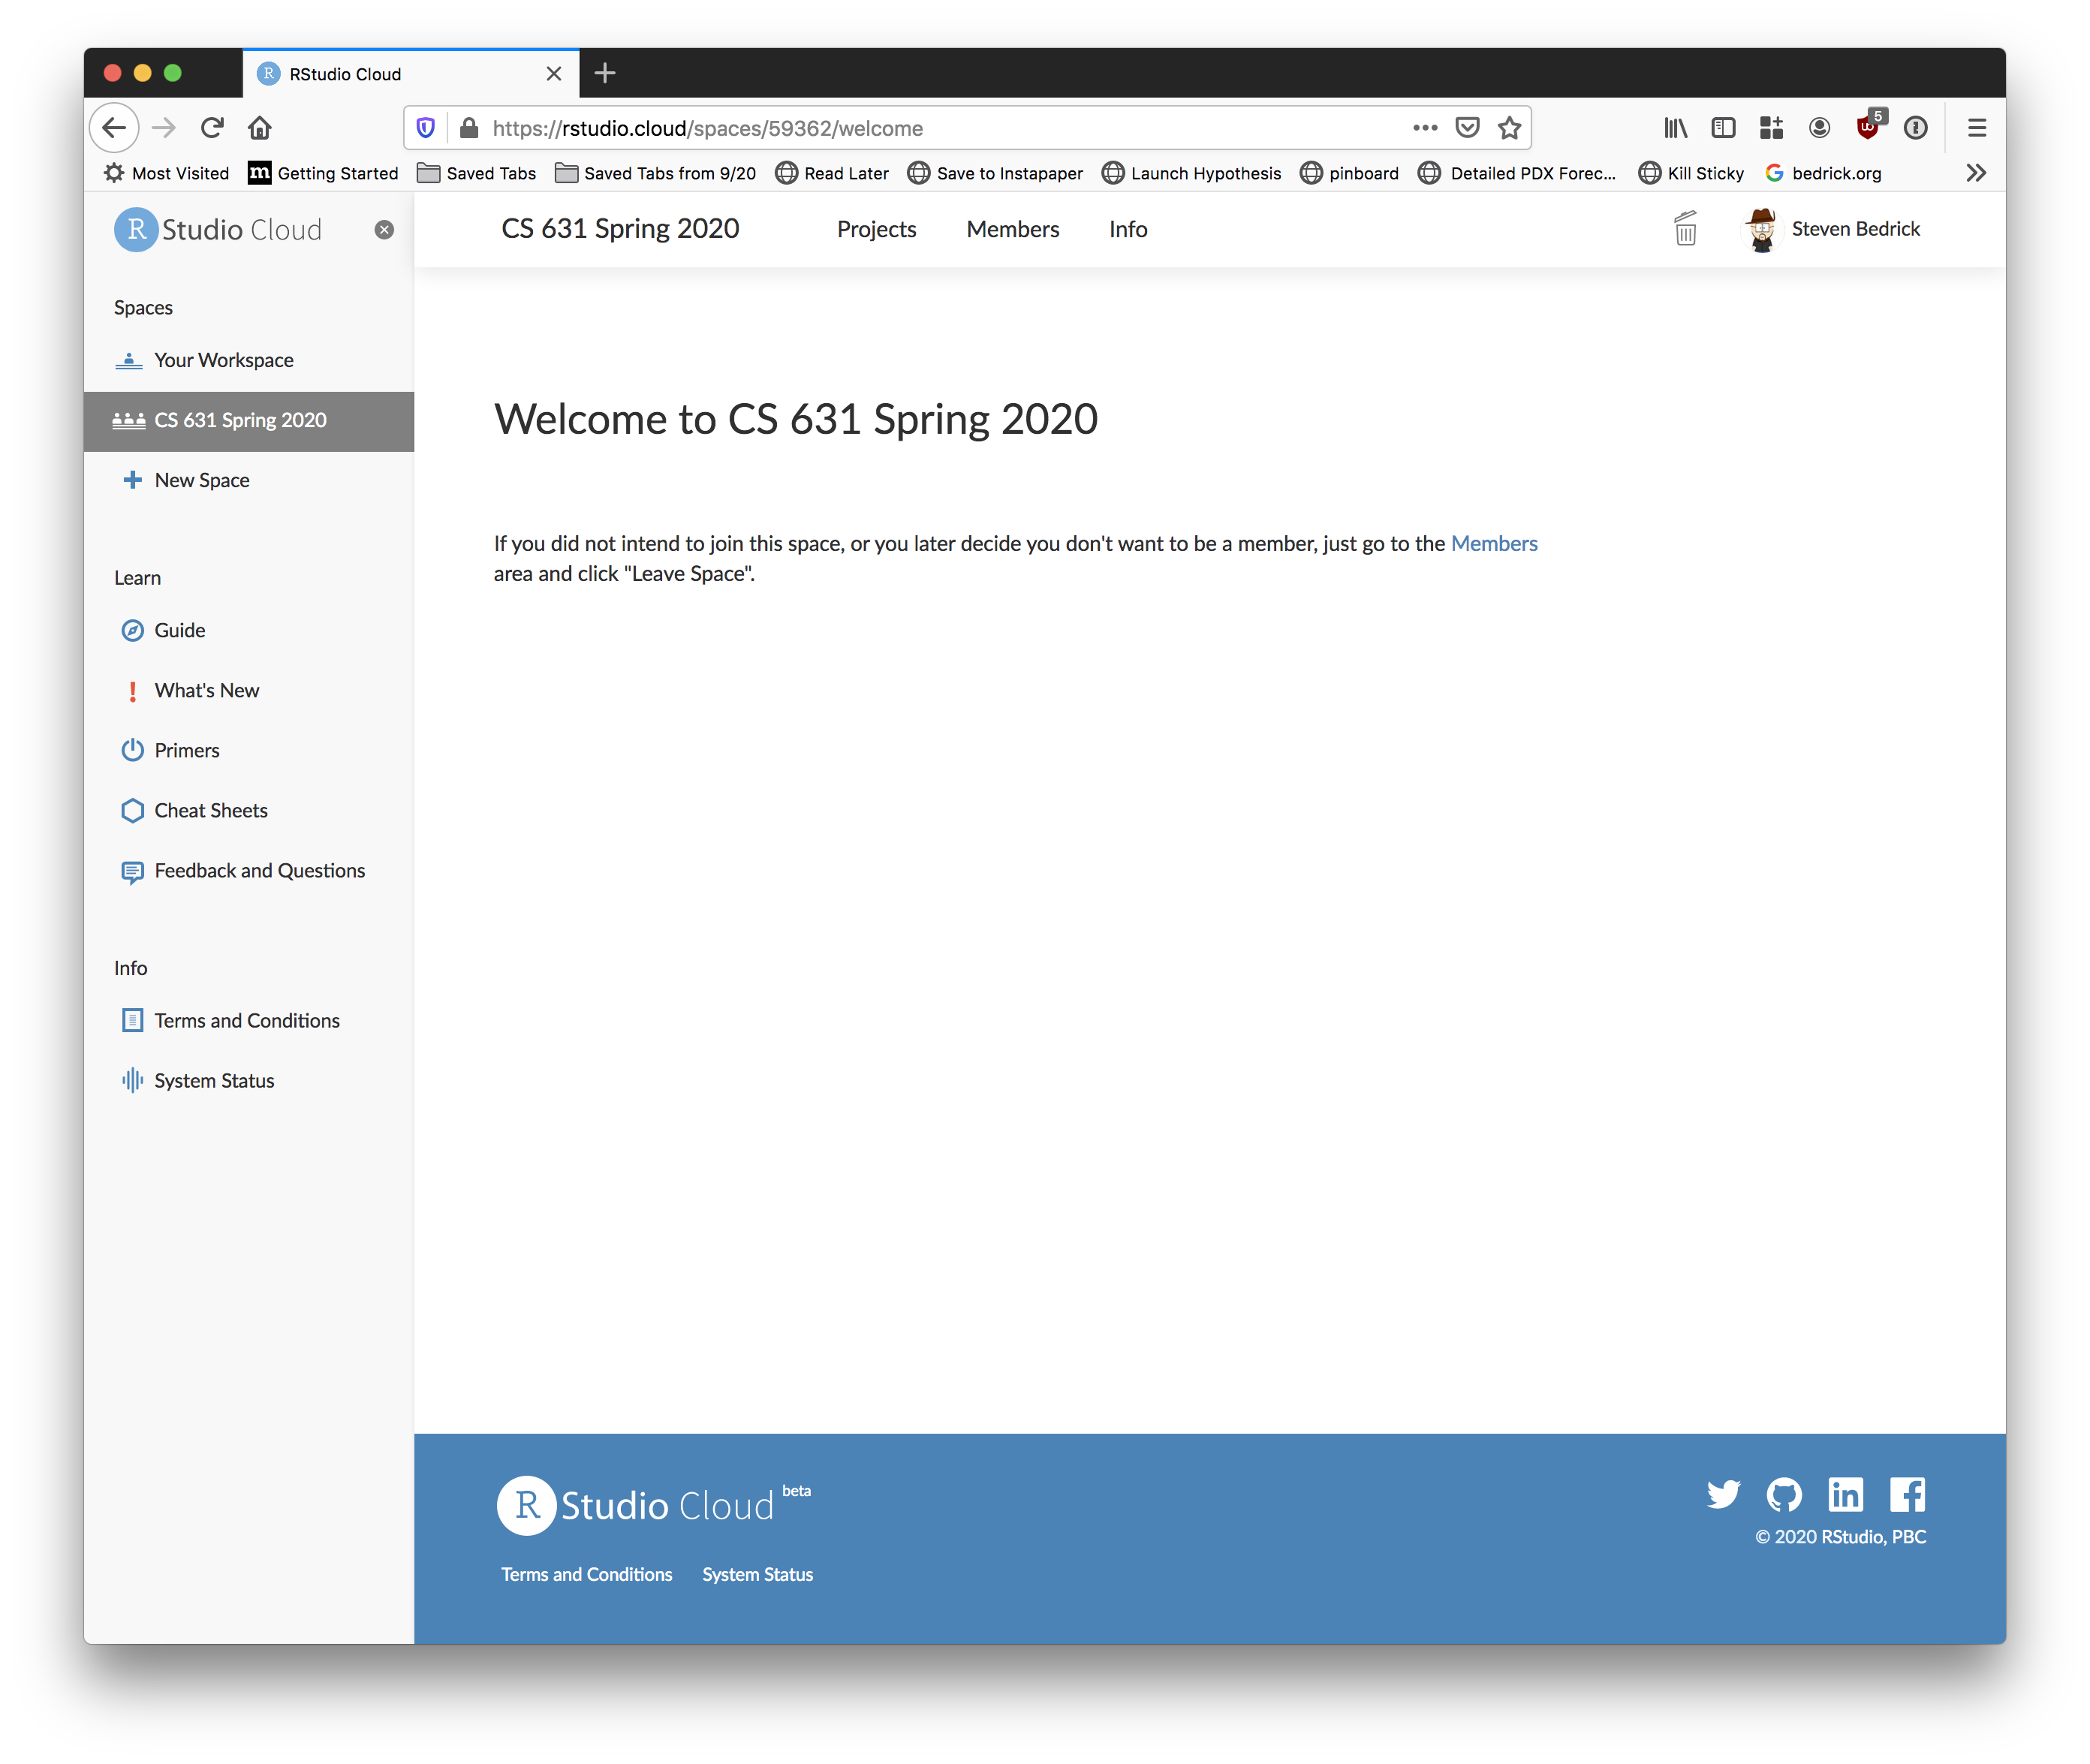This screenshot has width=2090, height=1764.
Task: Select Your Workspace in sidebar
Action: tap(223, 360)
